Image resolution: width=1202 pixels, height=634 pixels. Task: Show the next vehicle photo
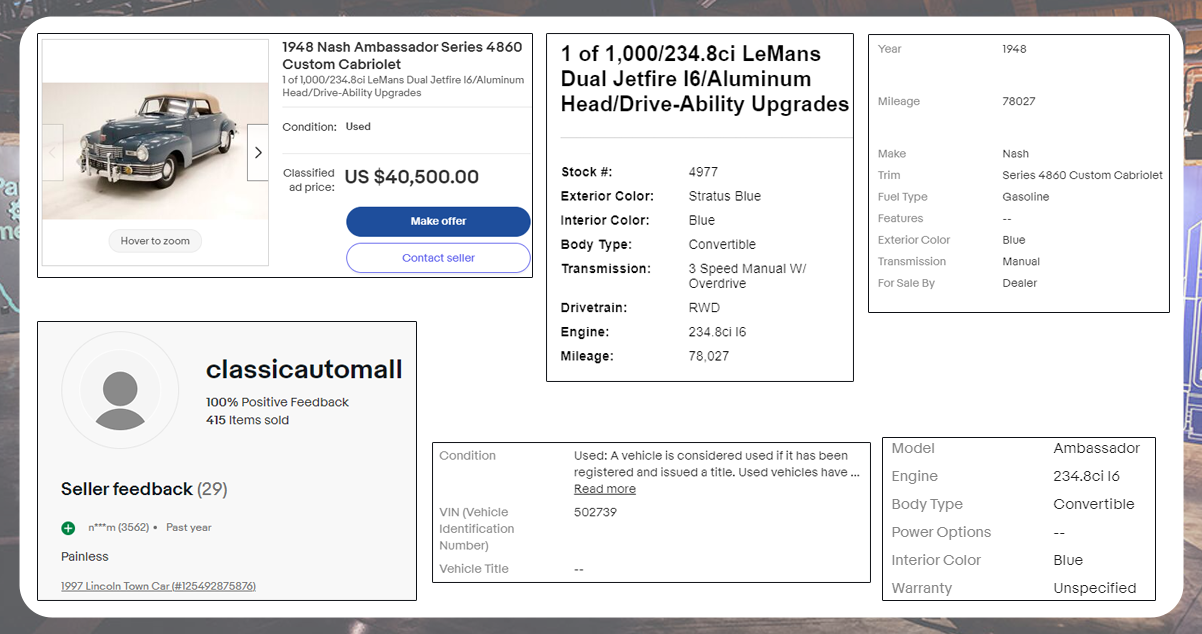[x=258, y=152]
